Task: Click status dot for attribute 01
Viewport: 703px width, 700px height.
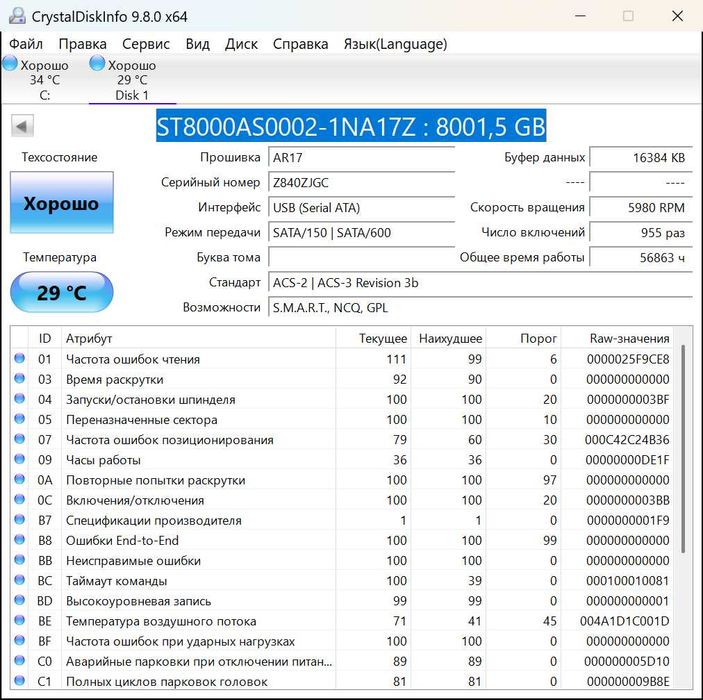Action: (x=19, y=358)
